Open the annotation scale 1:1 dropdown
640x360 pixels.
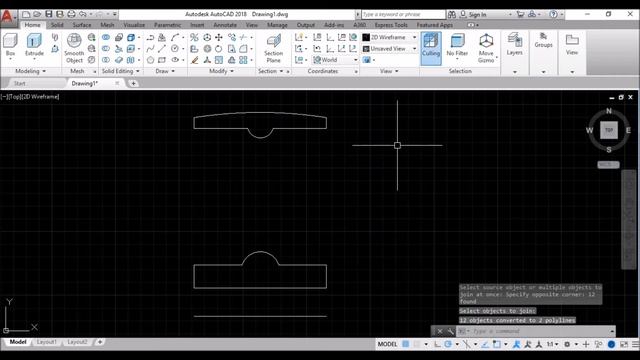tap(552, 344)
